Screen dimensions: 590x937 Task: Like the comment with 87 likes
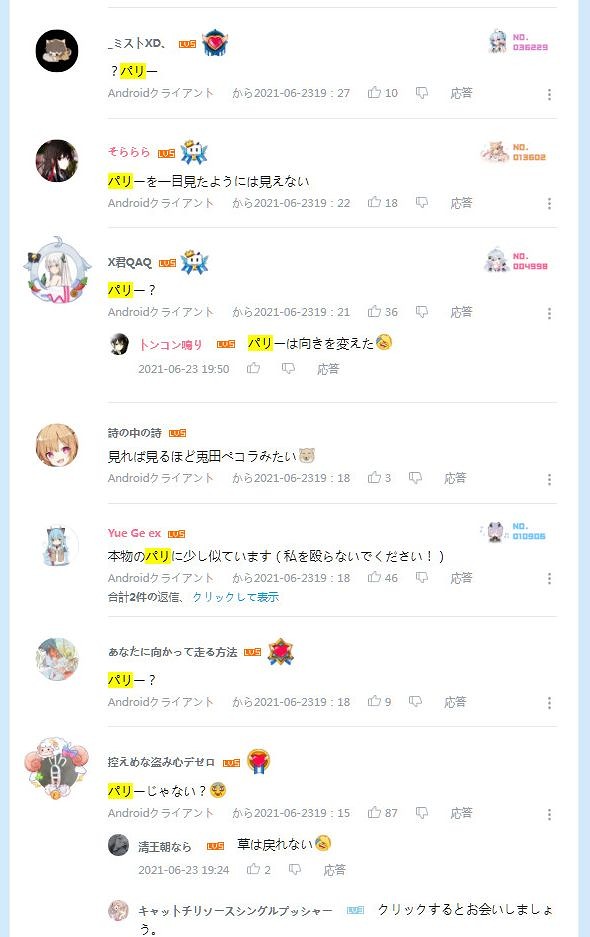pyautogui.click(x=374, y=812)
